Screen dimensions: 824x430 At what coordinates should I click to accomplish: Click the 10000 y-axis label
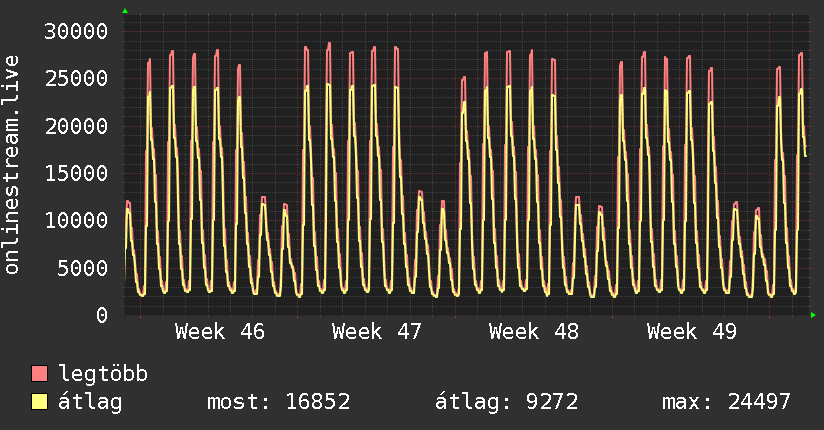(x=77, y=220)
